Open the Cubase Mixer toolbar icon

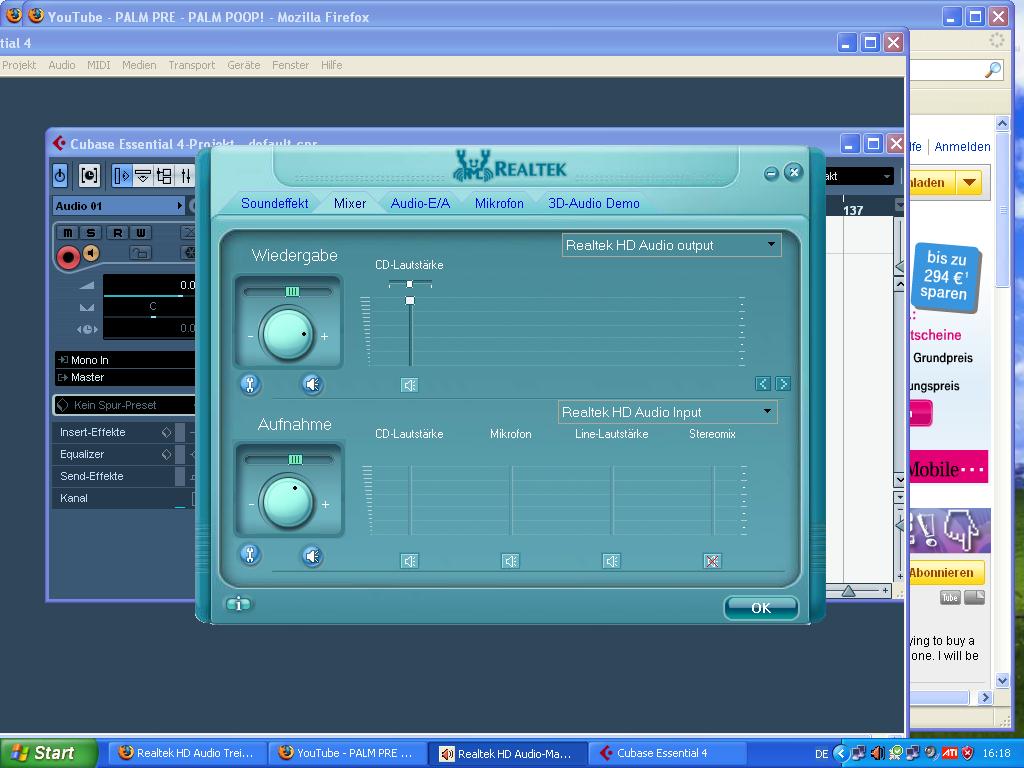coord(185,176)
